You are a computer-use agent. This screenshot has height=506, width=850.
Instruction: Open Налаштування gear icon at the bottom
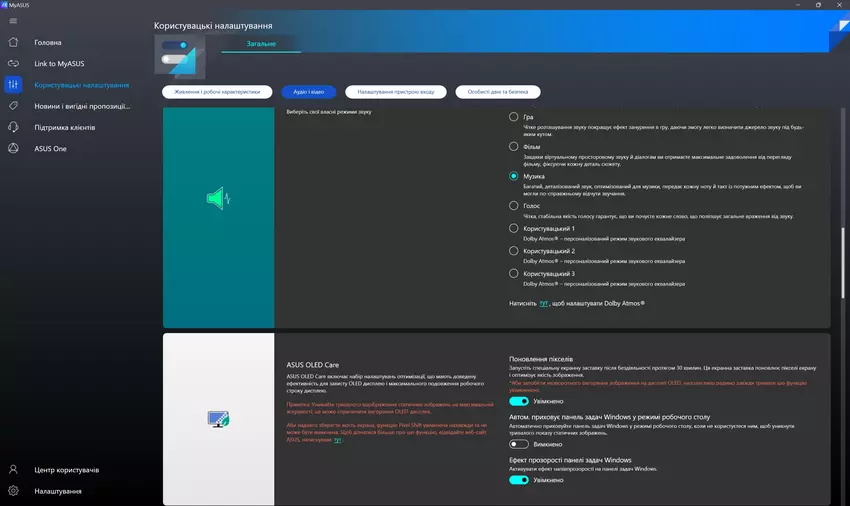[x=13, y=491]
